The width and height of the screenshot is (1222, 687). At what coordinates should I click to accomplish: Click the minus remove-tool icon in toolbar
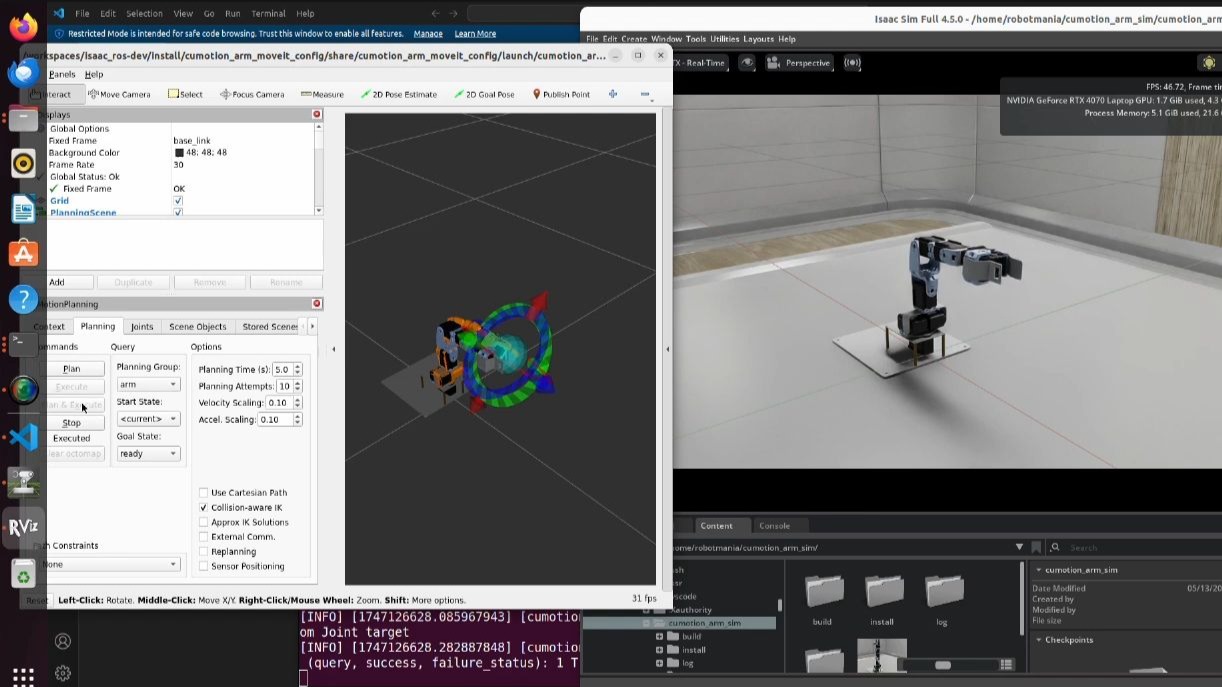[x=645, y=95]
